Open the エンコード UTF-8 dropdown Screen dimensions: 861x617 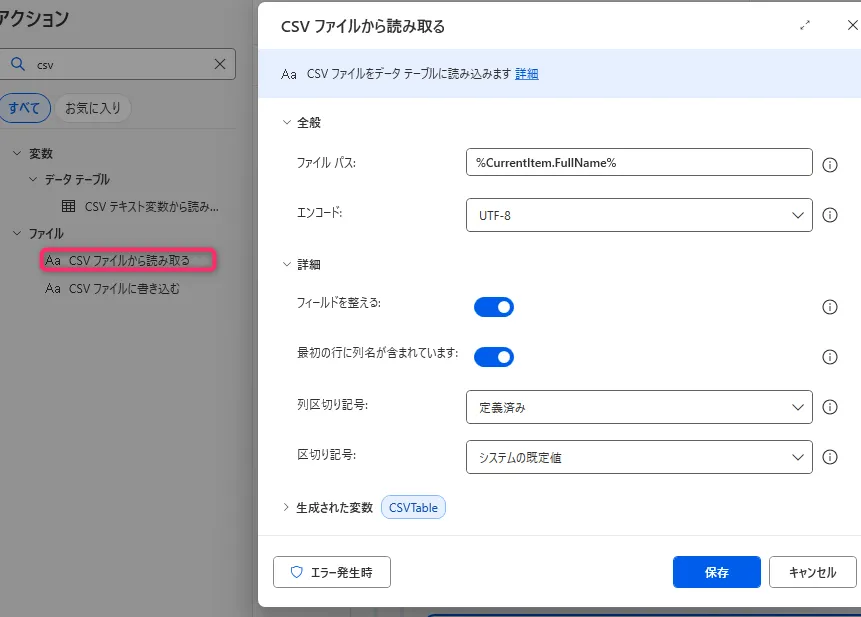(x=639, y=214)
